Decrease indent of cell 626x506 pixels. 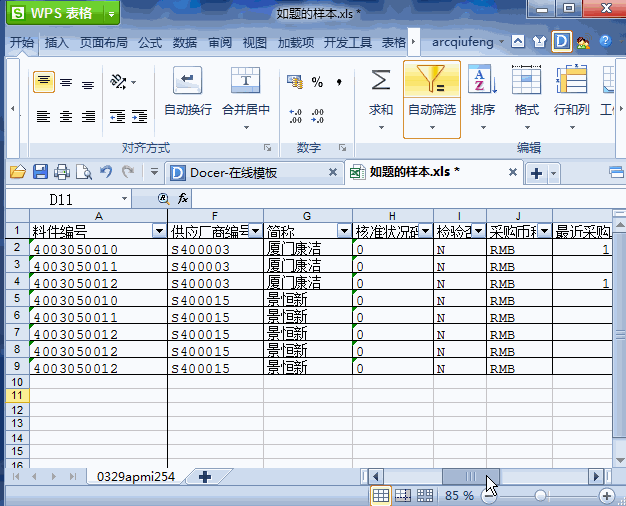pyautogui.click(x=117, y=116)
